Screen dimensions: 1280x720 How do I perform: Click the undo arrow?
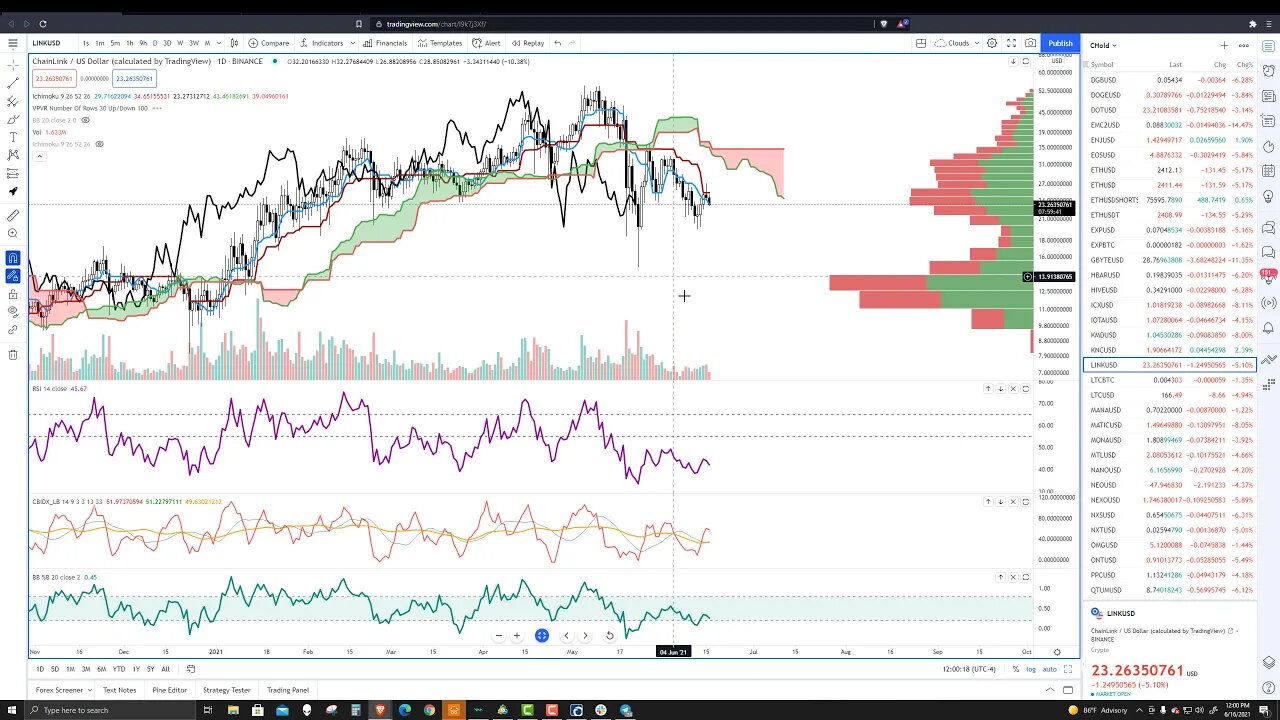tap(557, 43)
